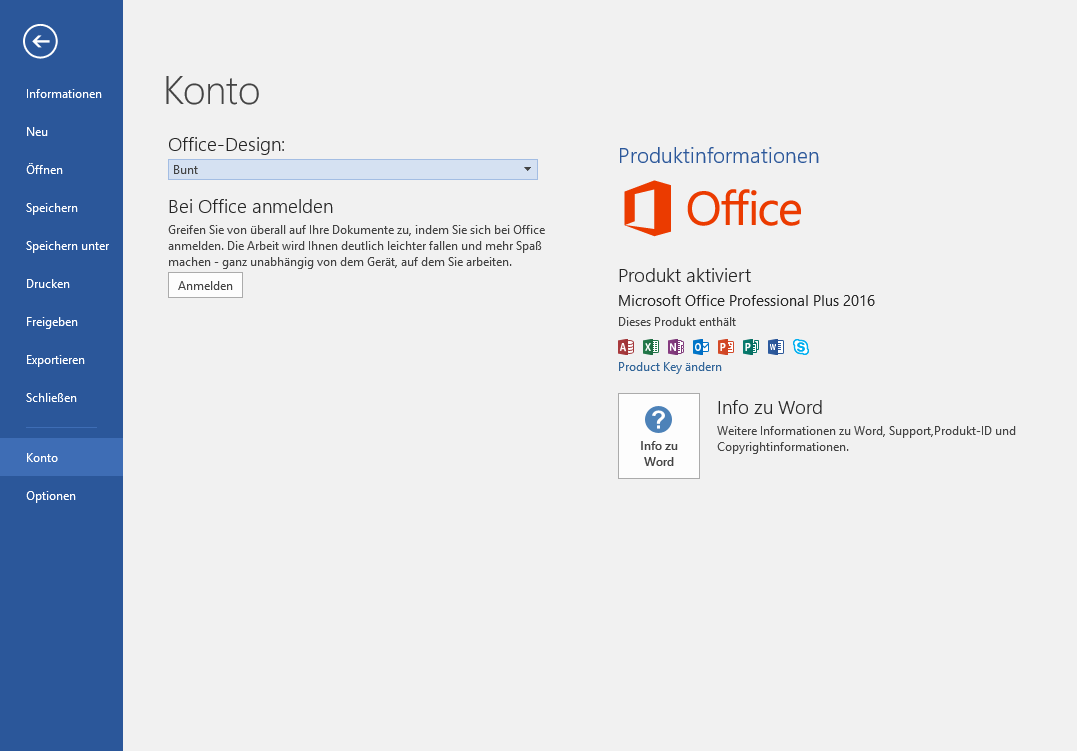
Task: Click the Bei Office anmelden heading
Action: click(251, 207)
